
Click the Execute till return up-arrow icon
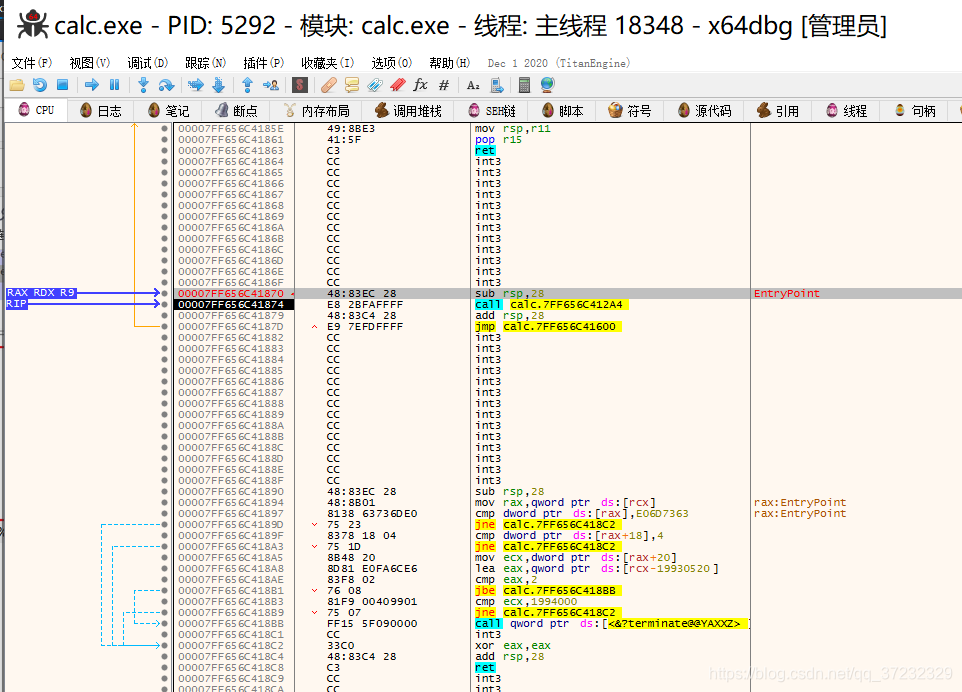pyautogui.click(x=247, y=85)
